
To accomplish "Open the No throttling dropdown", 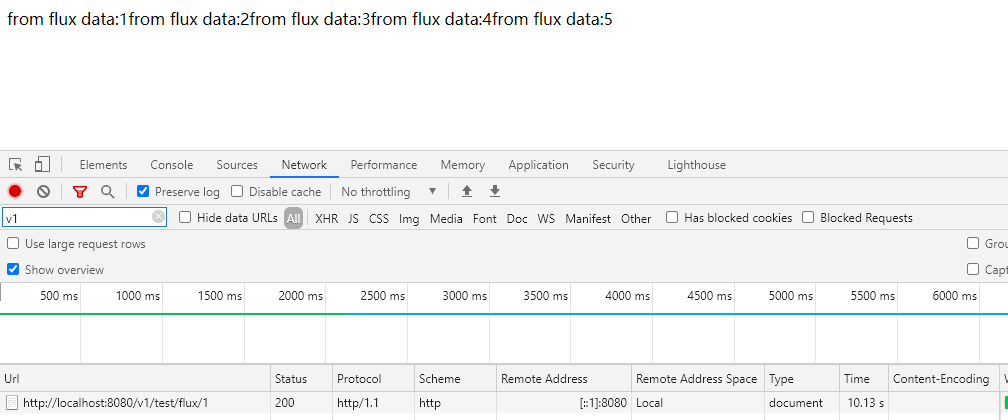I will click(389, 191).
